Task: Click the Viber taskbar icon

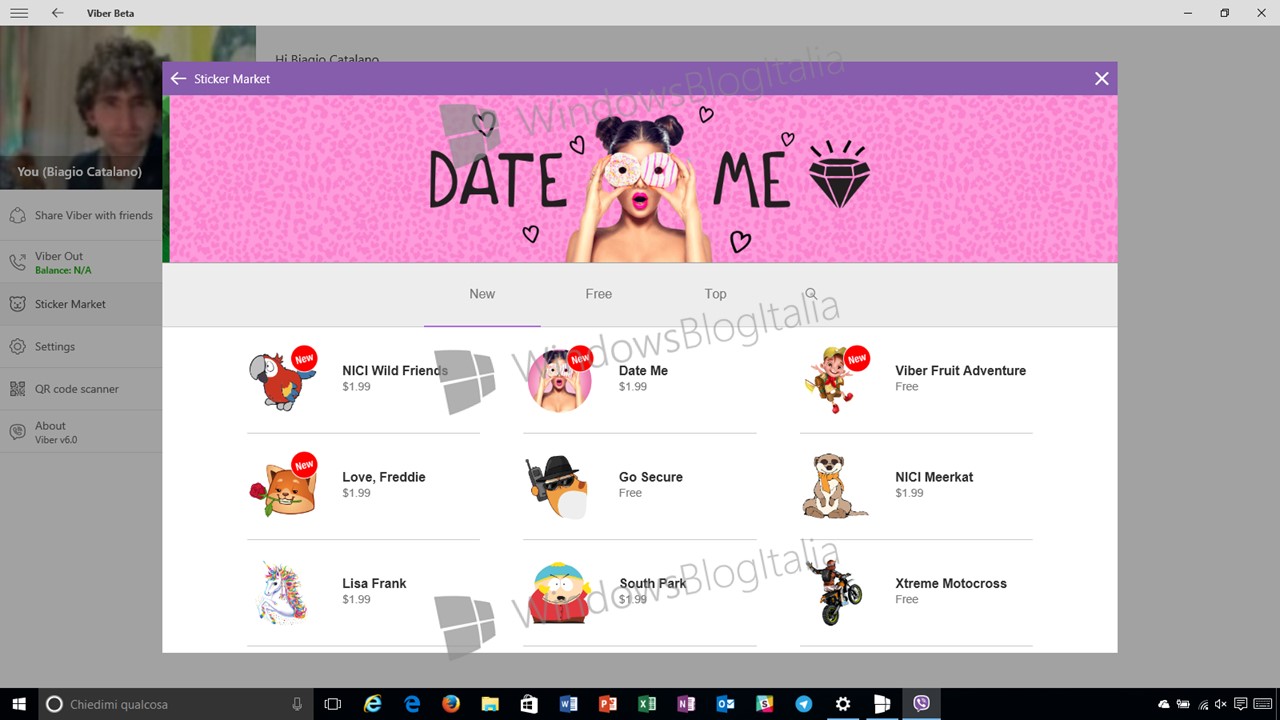Action: [921, 704]
